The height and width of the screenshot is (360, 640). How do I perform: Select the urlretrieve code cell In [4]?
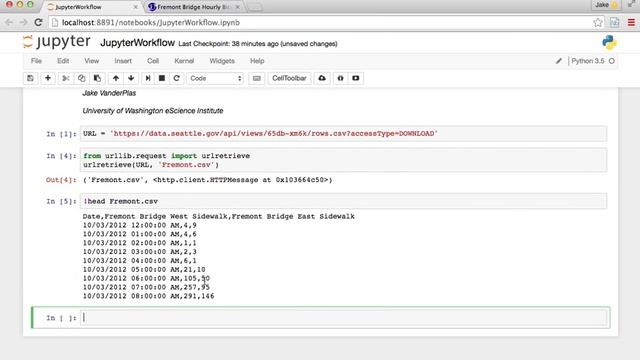343,160
